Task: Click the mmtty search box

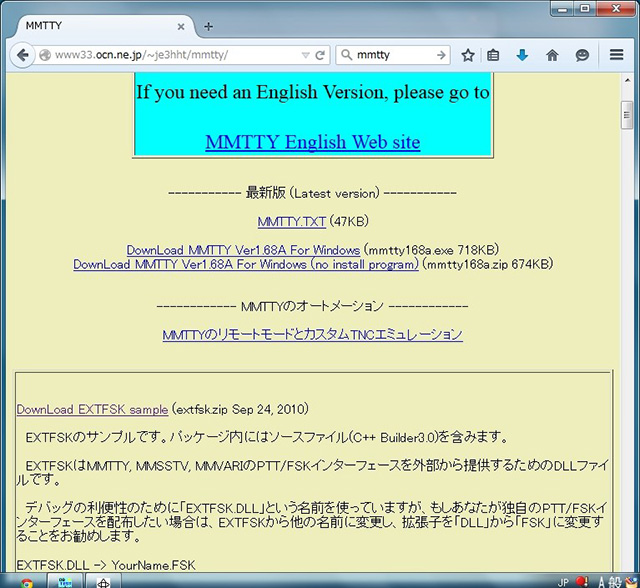Action: 394,55
